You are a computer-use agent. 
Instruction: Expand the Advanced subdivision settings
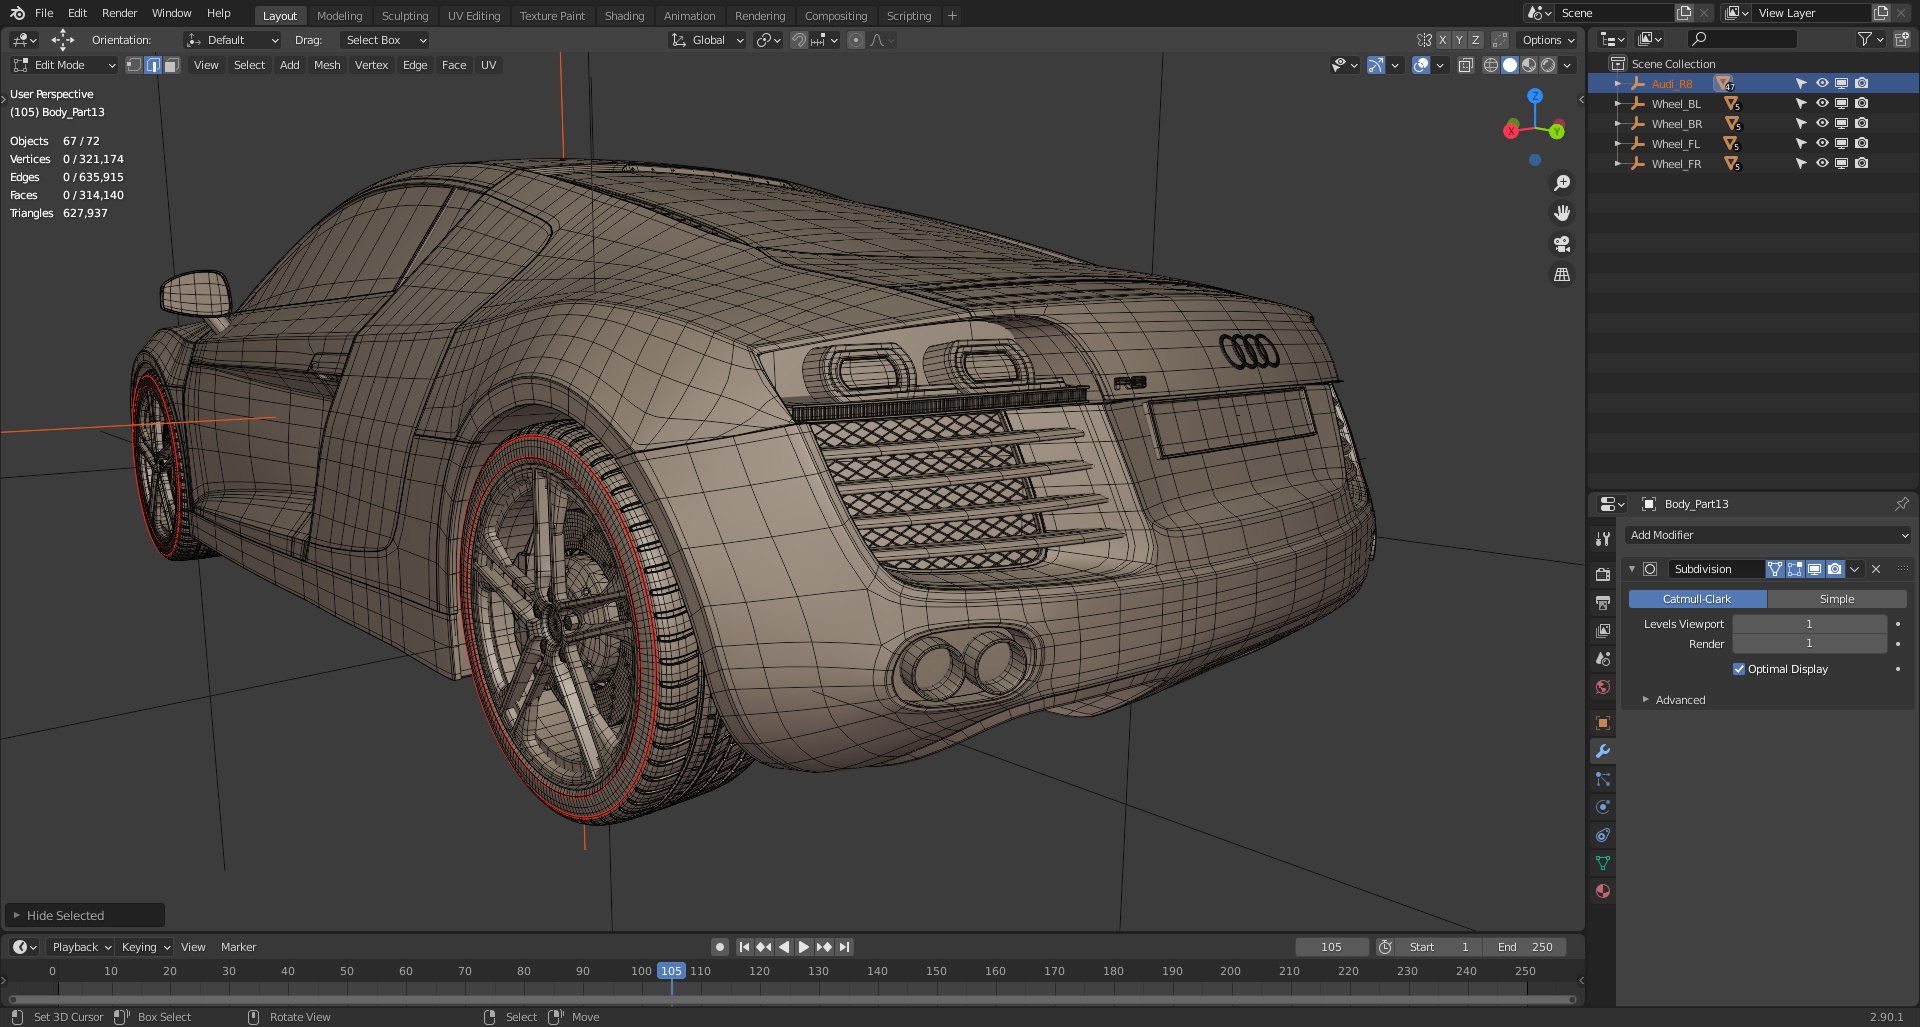(x=1680, y=700)
